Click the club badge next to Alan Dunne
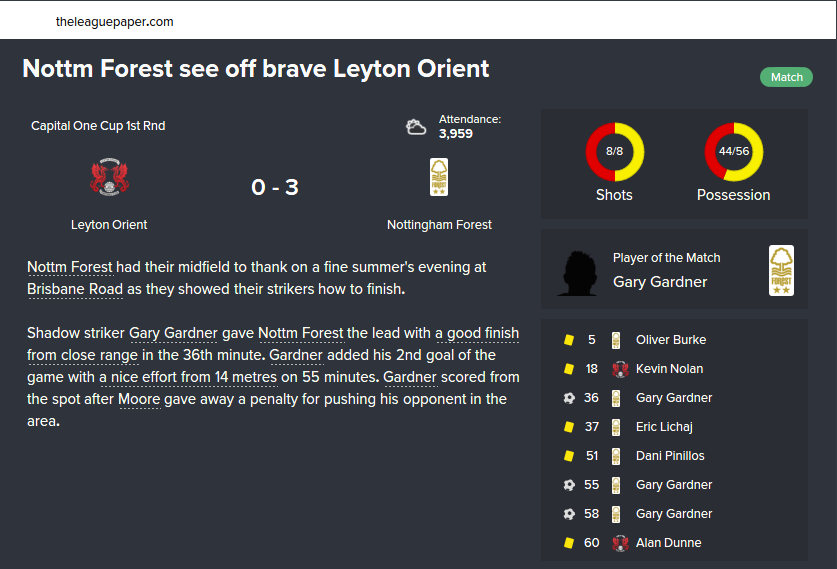 click(x=619, y=543)
